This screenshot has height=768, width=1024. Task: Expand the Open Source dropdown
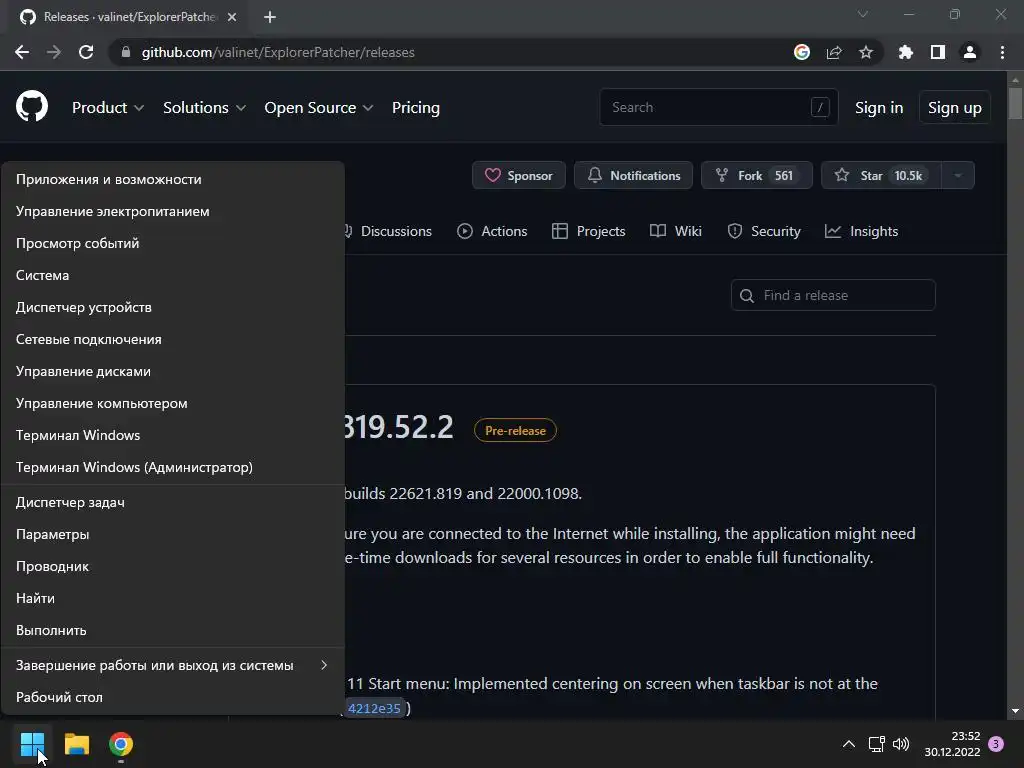(x=319, y=108)
